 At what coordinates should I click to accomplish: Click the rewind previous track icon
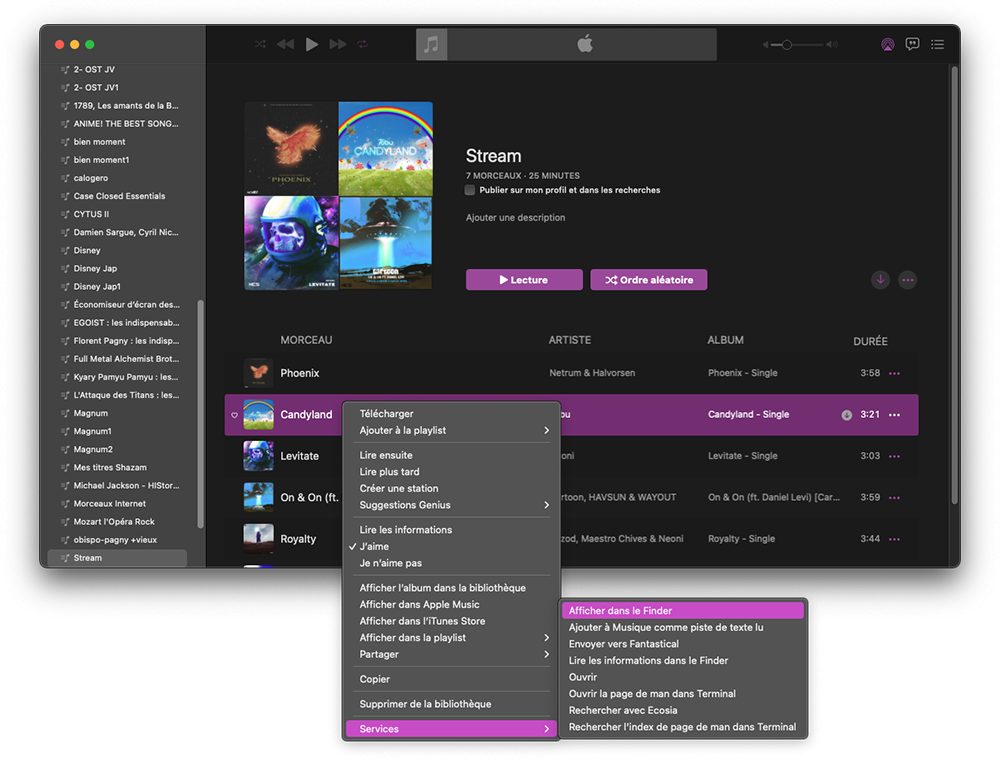pyautogui.click(x=285, y=44)
